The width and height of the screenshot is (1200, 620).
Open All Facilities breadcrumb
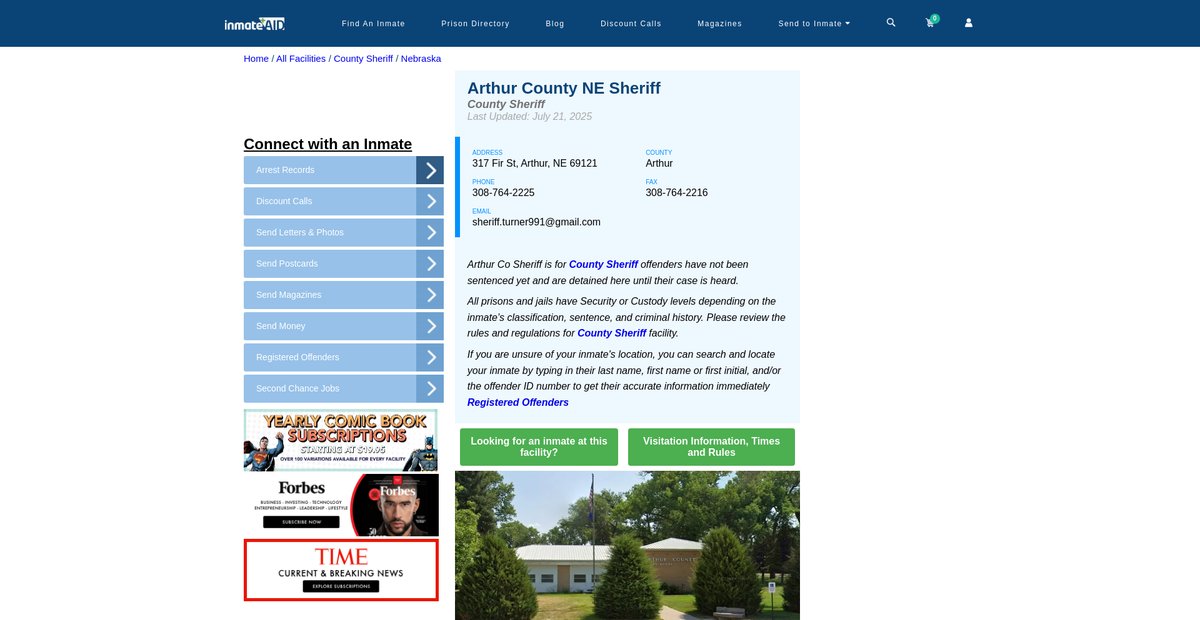coord(301,59)
